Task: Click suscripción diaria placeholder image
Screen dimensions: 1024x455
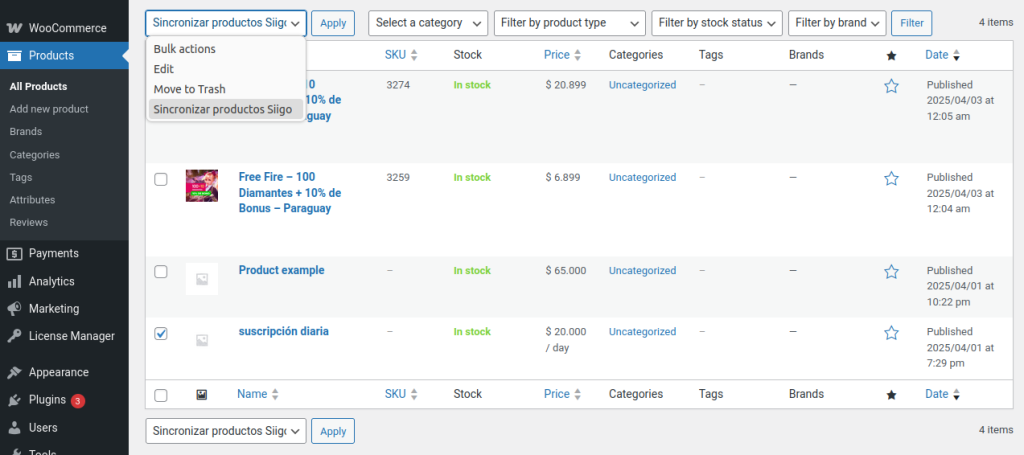Action: (x=202, y=340)
